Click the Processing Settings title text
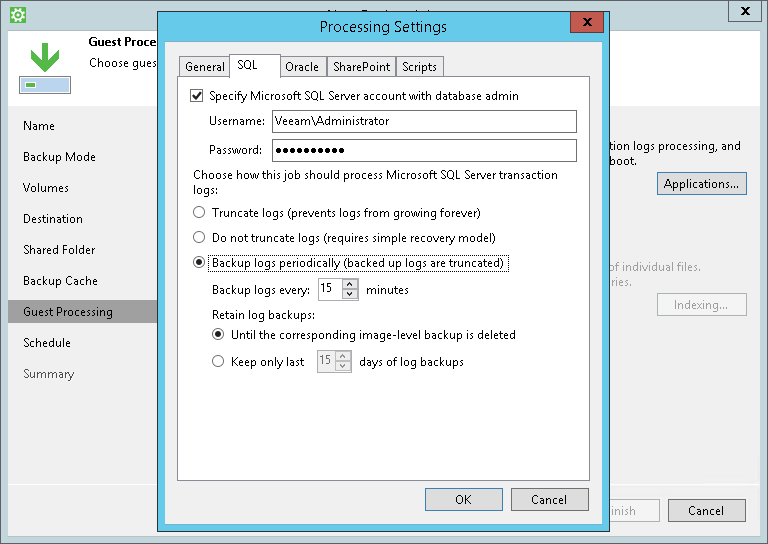768x544 pixels. 383,26
